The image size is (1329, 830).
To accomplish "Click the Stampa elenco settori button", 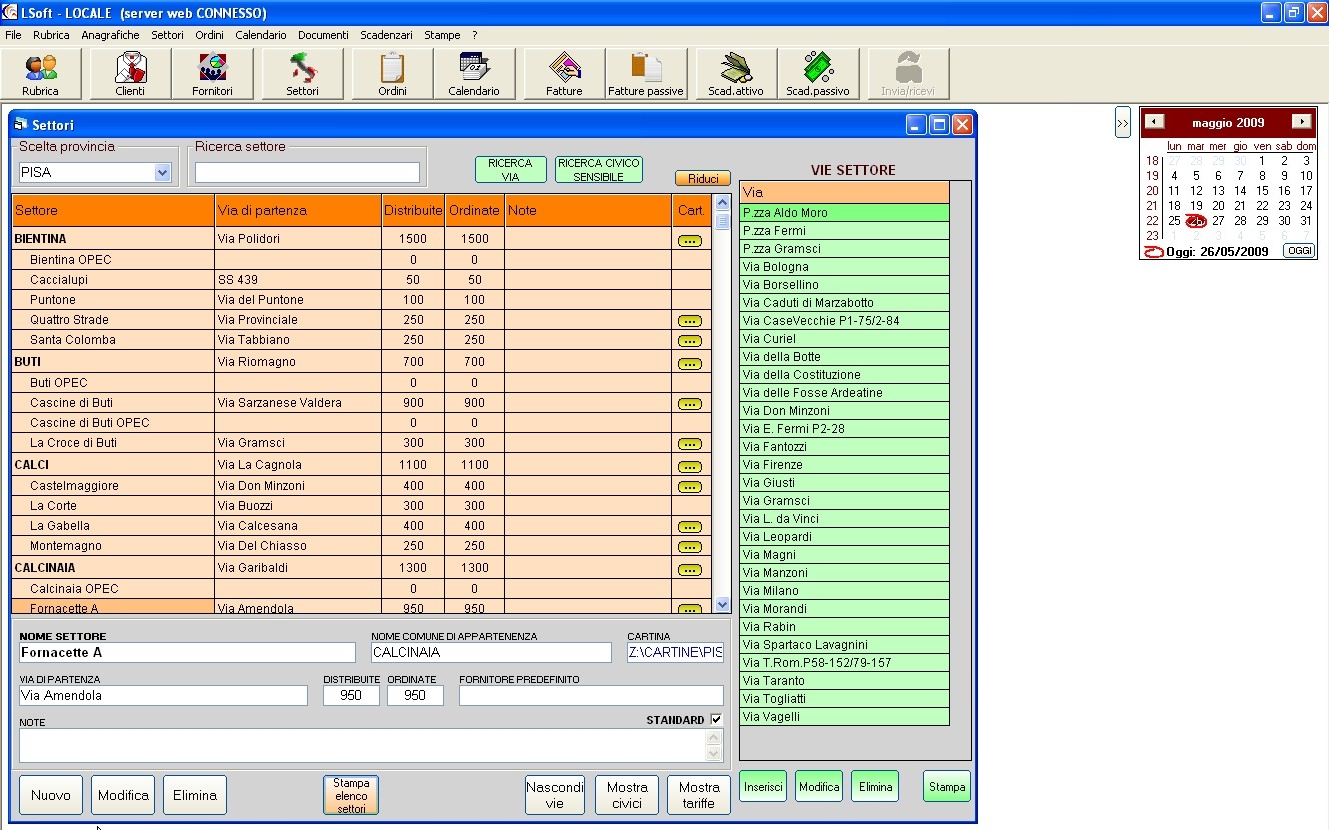I will (x=351, y=796).
